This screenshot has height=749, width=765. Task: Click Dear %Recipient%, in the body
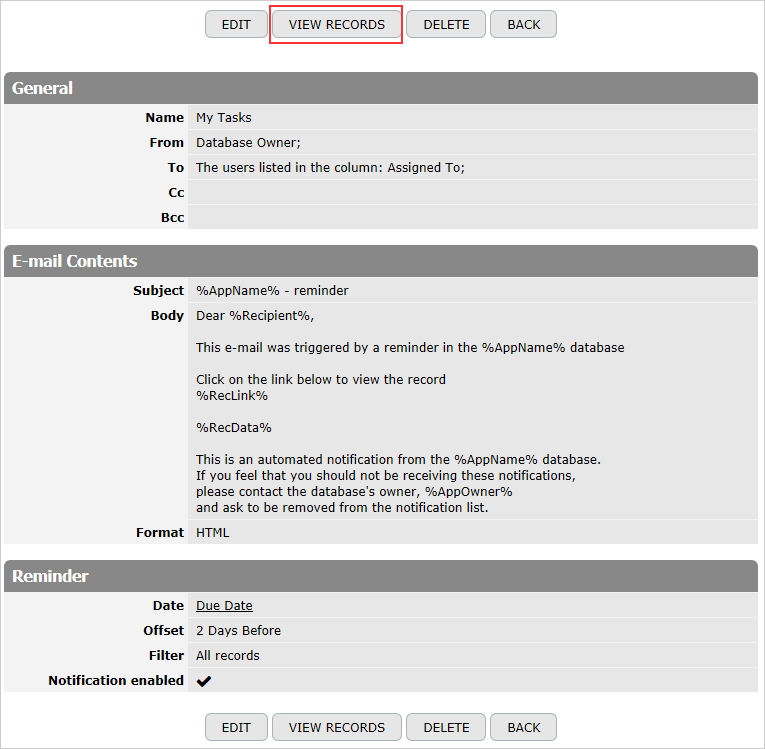click(x=255, y=316)
